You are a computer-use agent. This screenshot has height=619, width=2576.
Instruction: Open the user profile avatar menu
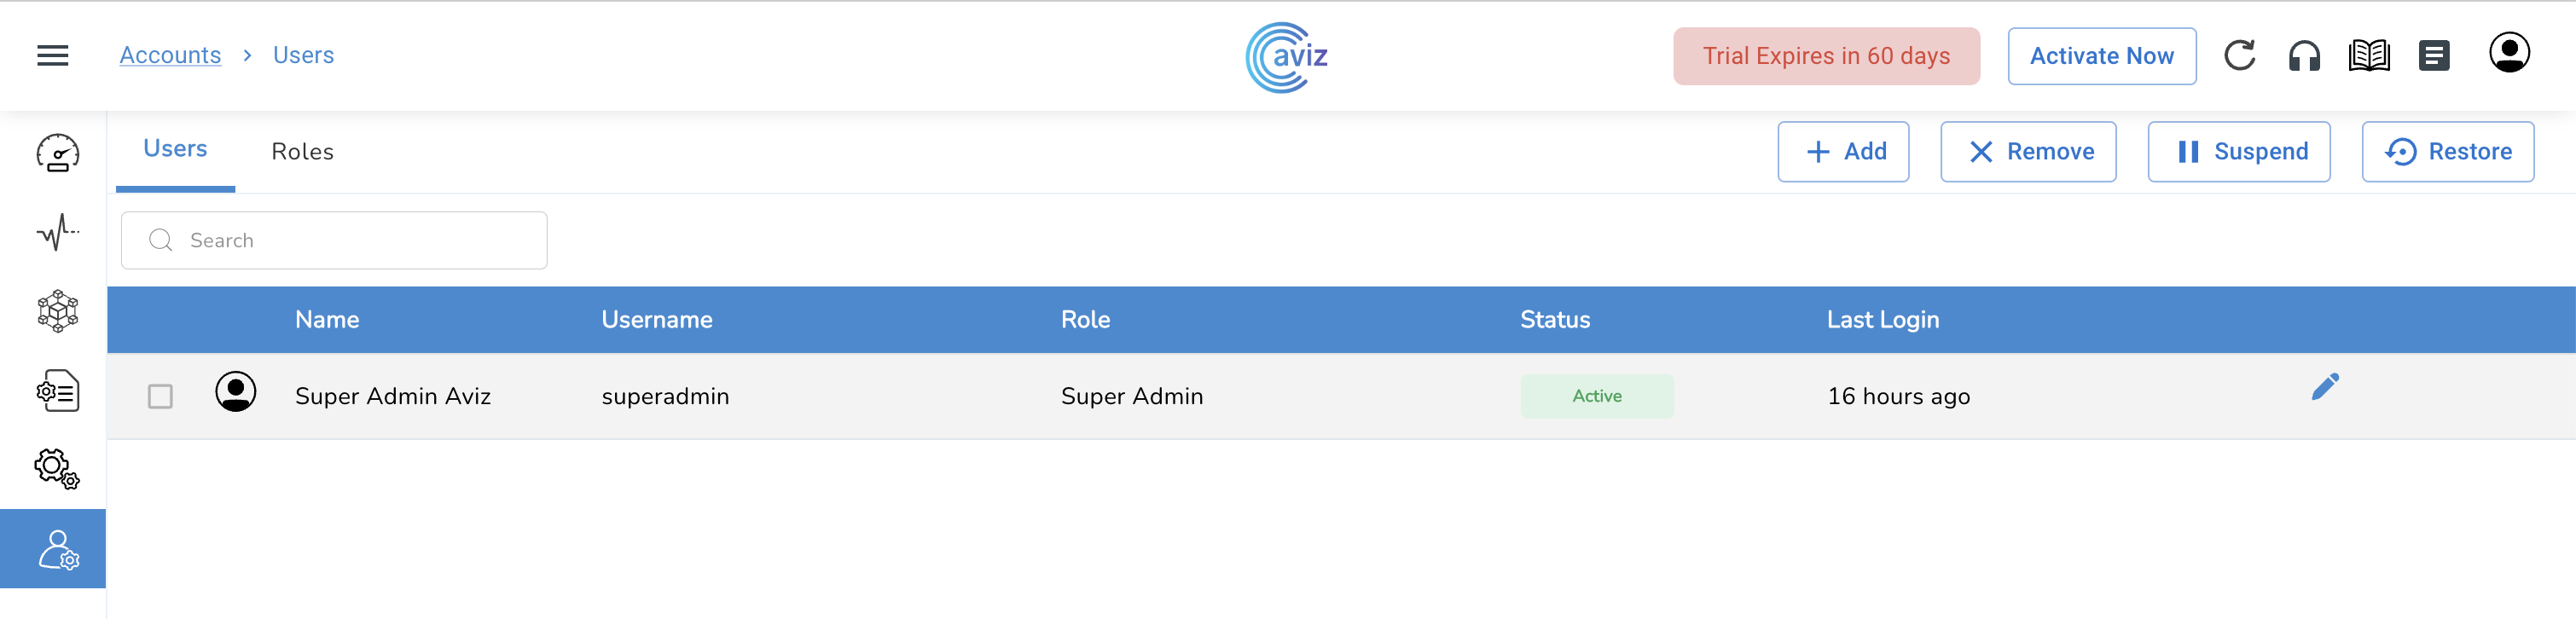coord(2509,53)
